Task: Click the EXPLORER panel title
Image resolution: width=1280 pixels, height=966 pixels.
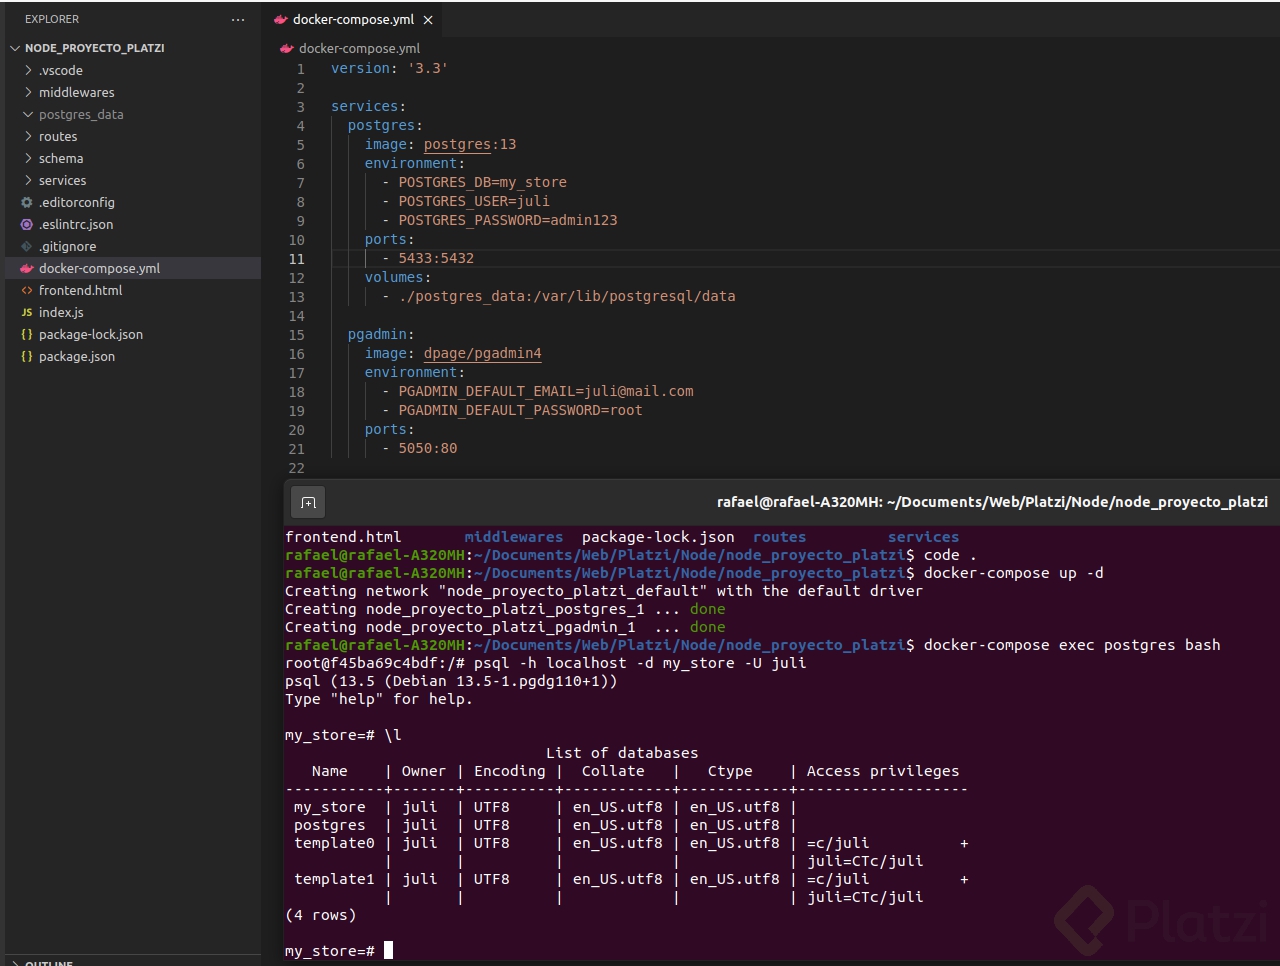Action: [x=52, y=19]
